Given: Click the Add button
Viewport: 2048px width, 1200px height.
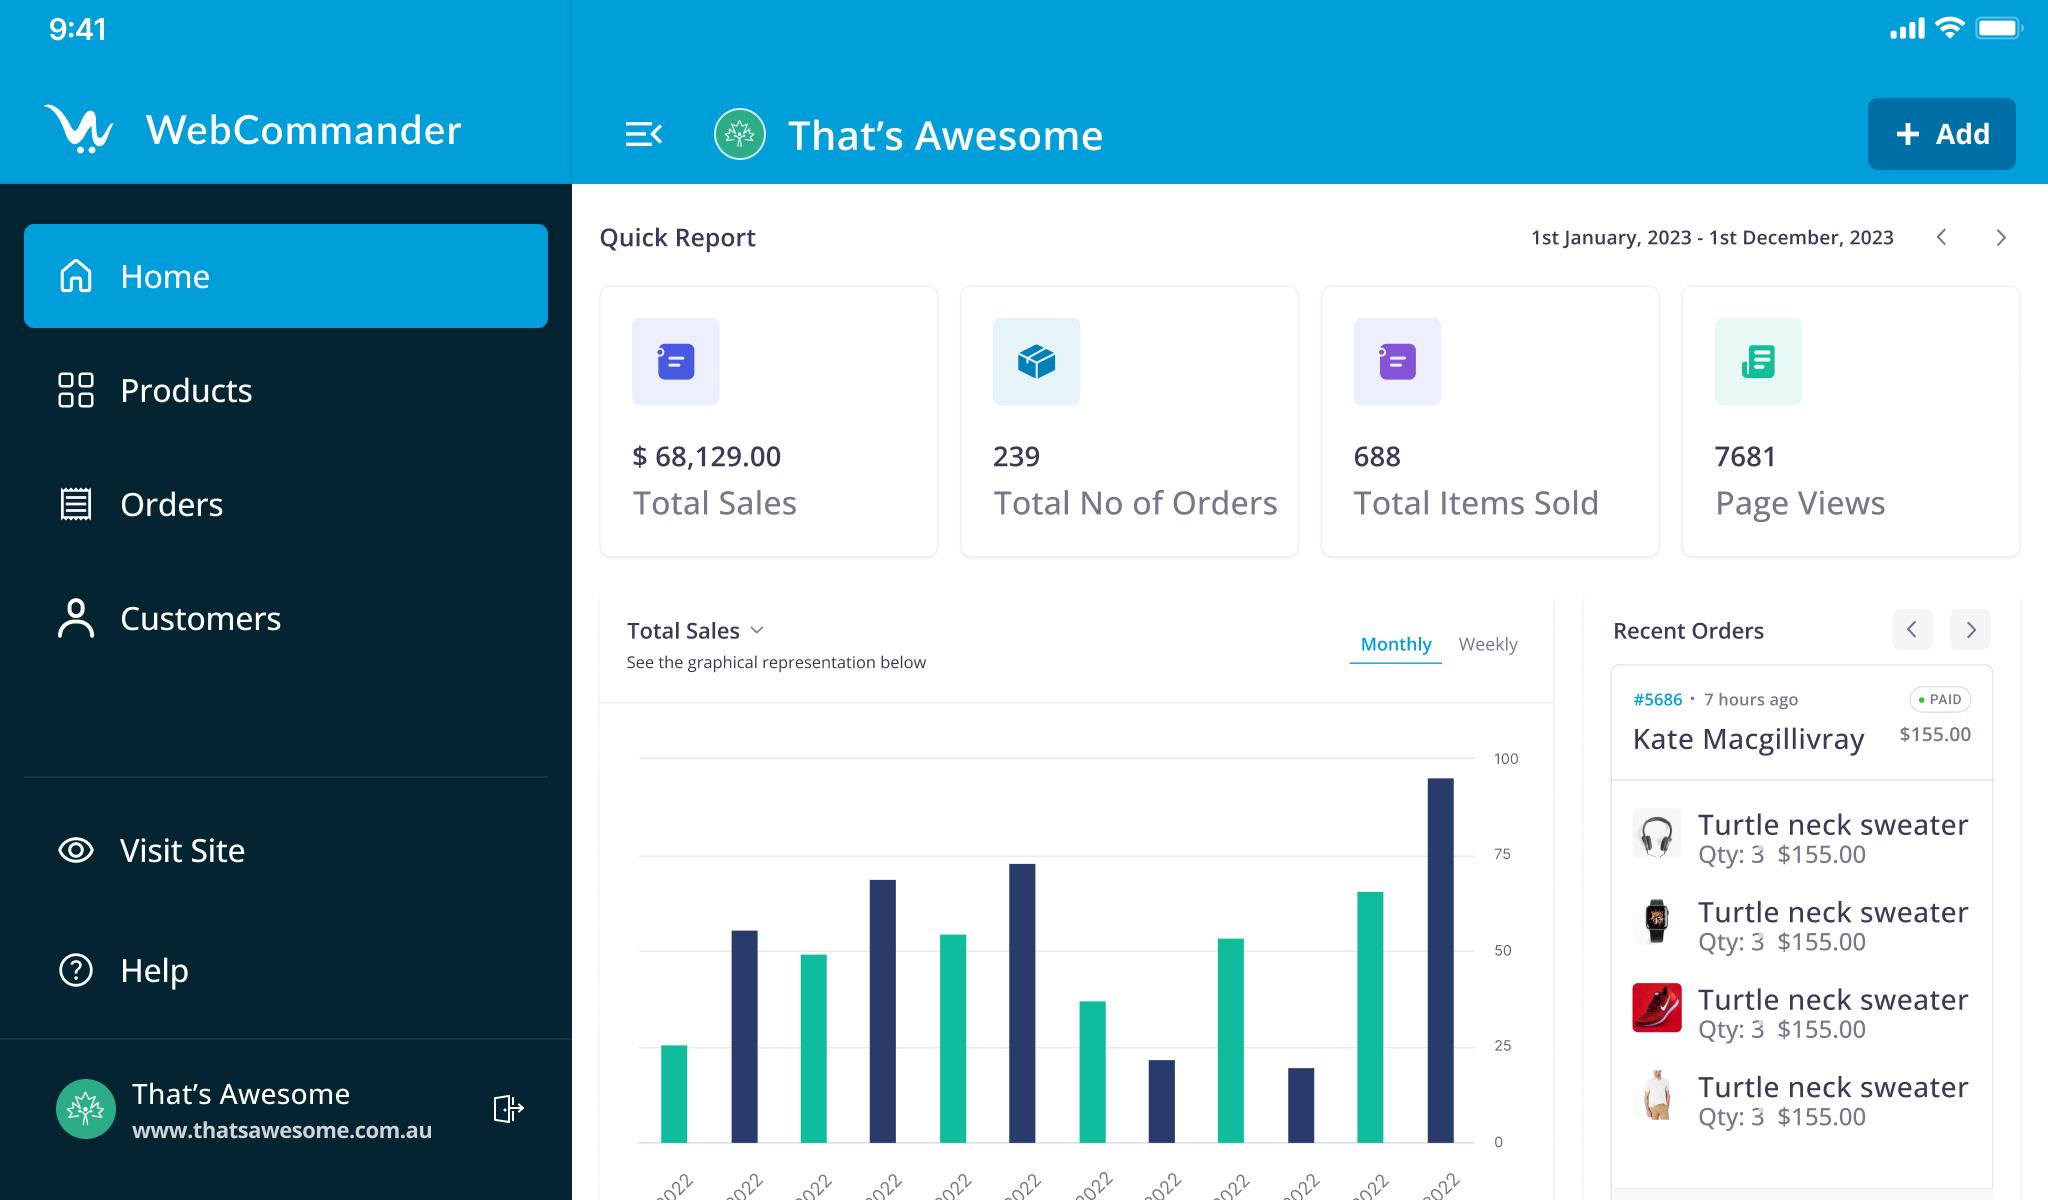Looking at the screenshot, I should (1941, 134).
